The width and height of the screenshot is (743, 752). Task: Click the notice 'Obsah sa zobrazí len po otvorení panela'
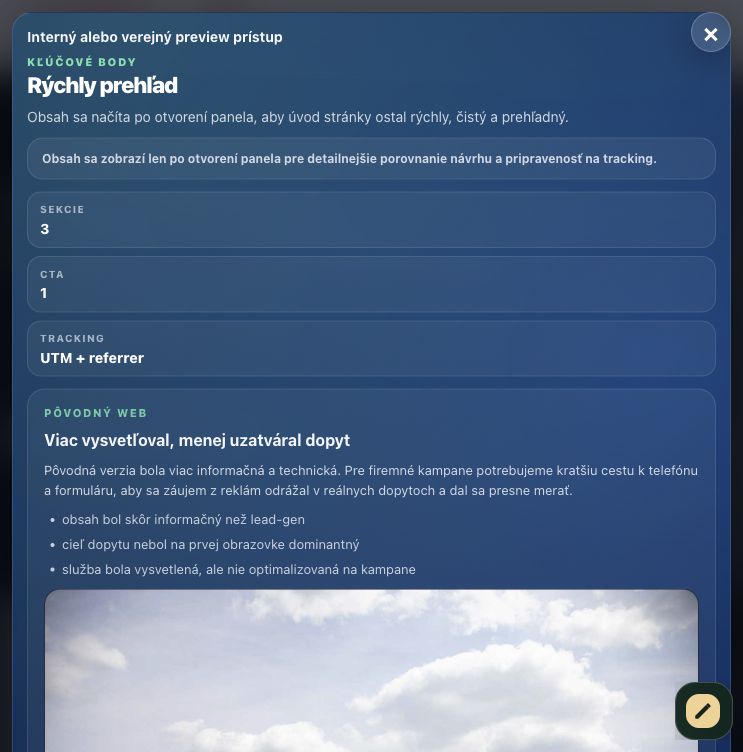pos(371,159)
